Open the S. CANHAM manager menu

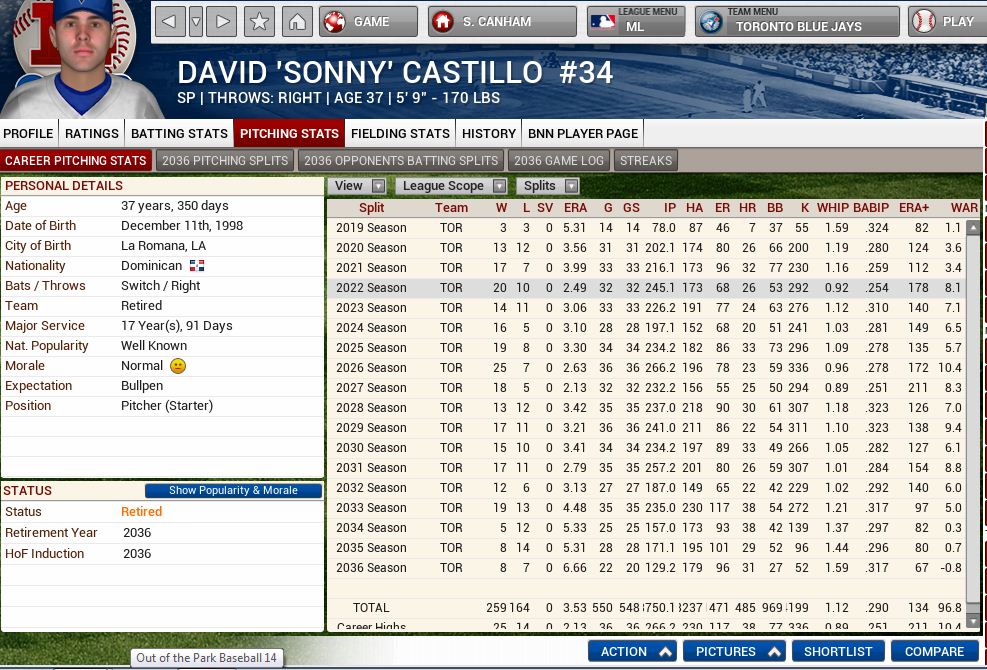(502, 21)
